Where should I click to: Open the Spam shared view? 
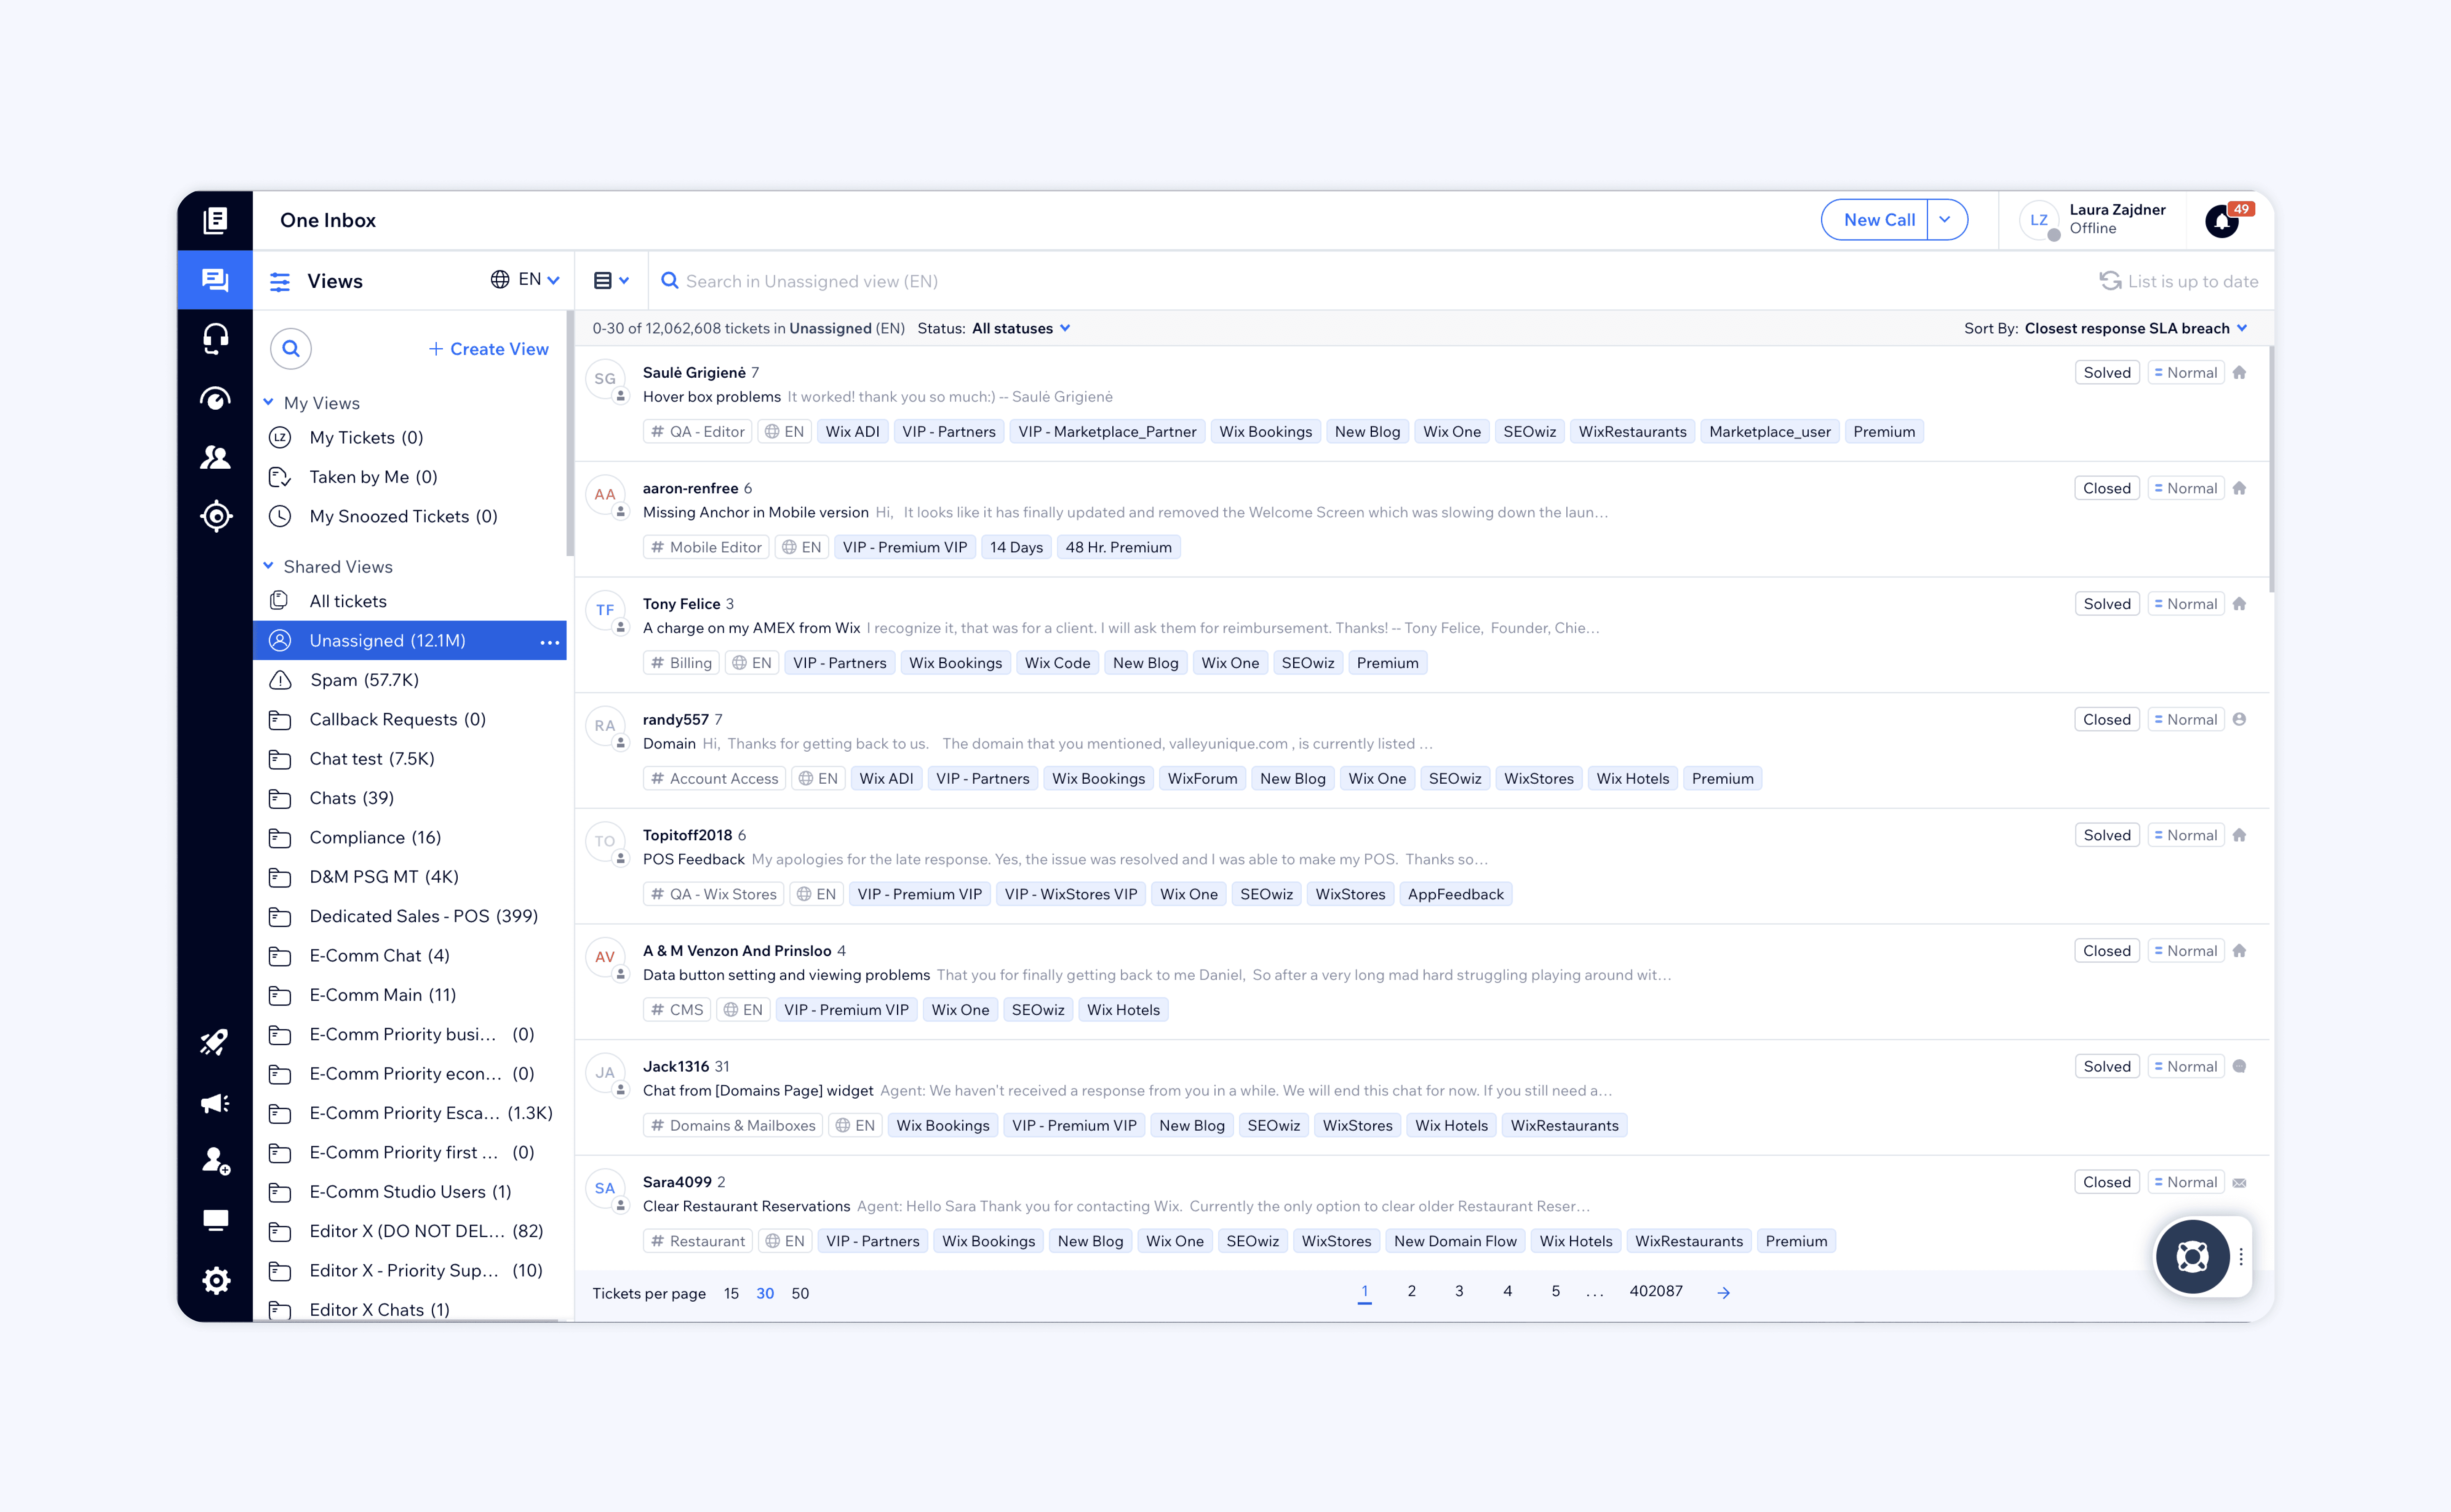pos(364,680)
